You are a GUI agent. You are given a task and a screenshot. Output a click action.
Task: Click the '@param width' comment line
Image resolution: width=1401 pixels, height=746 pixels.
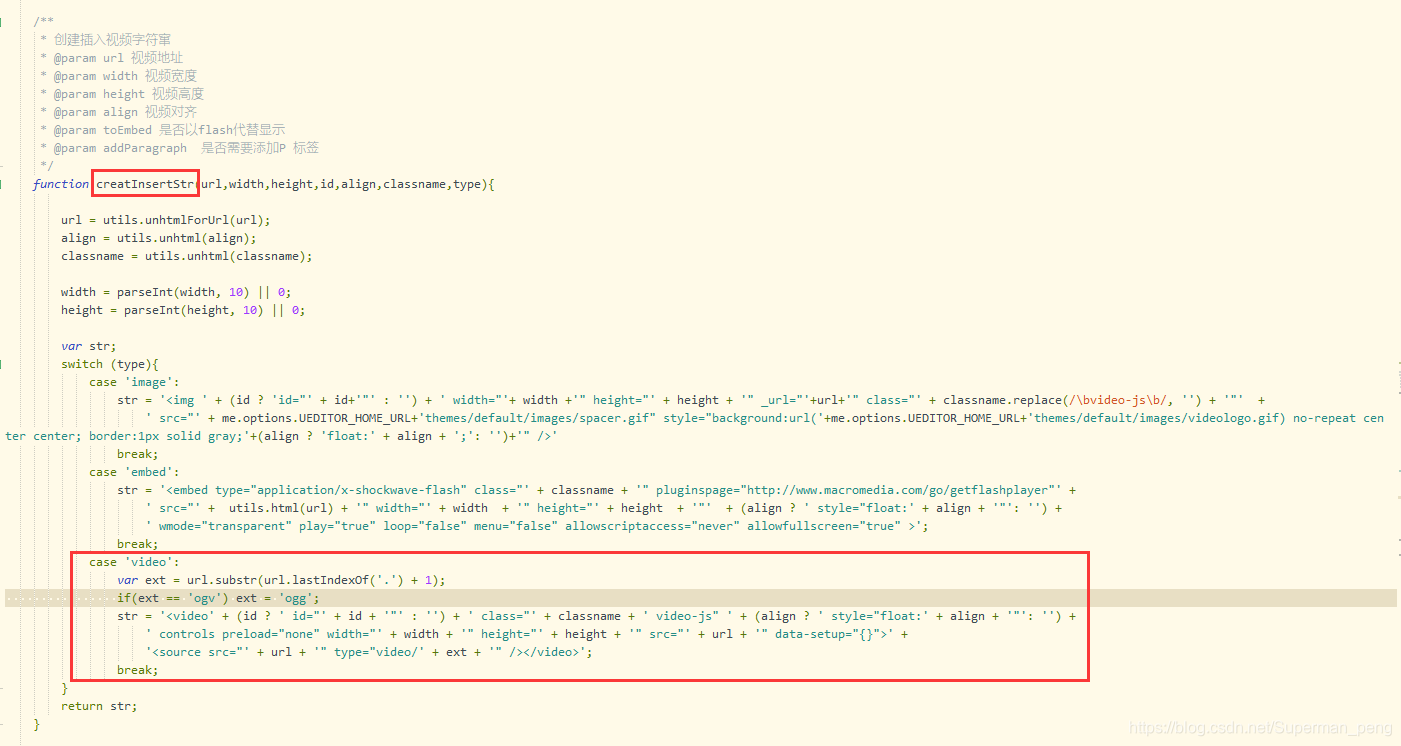tap(118, 76)
